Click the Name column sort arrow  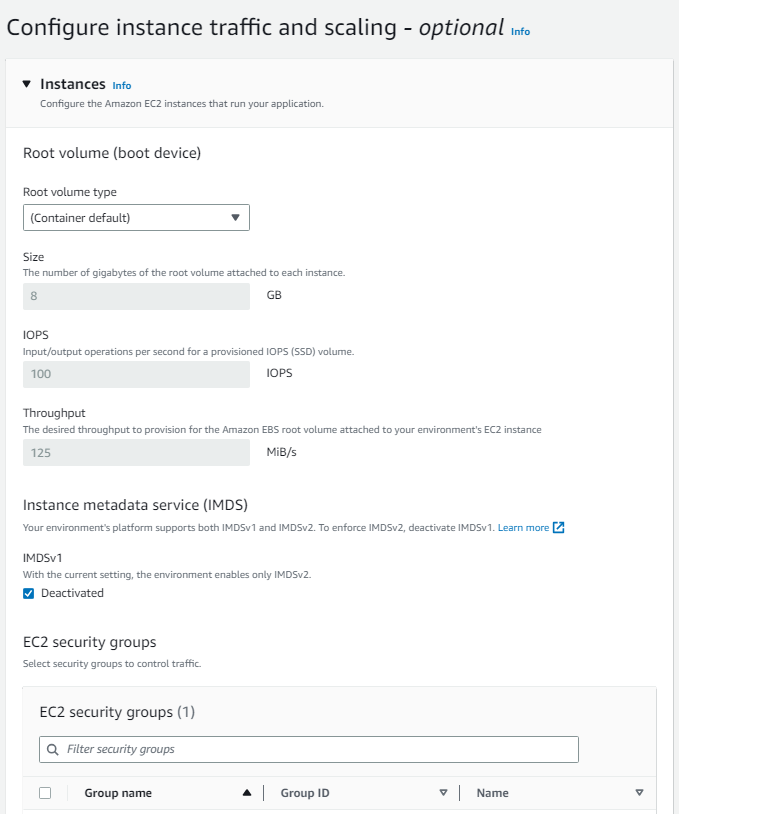(640, 793)
